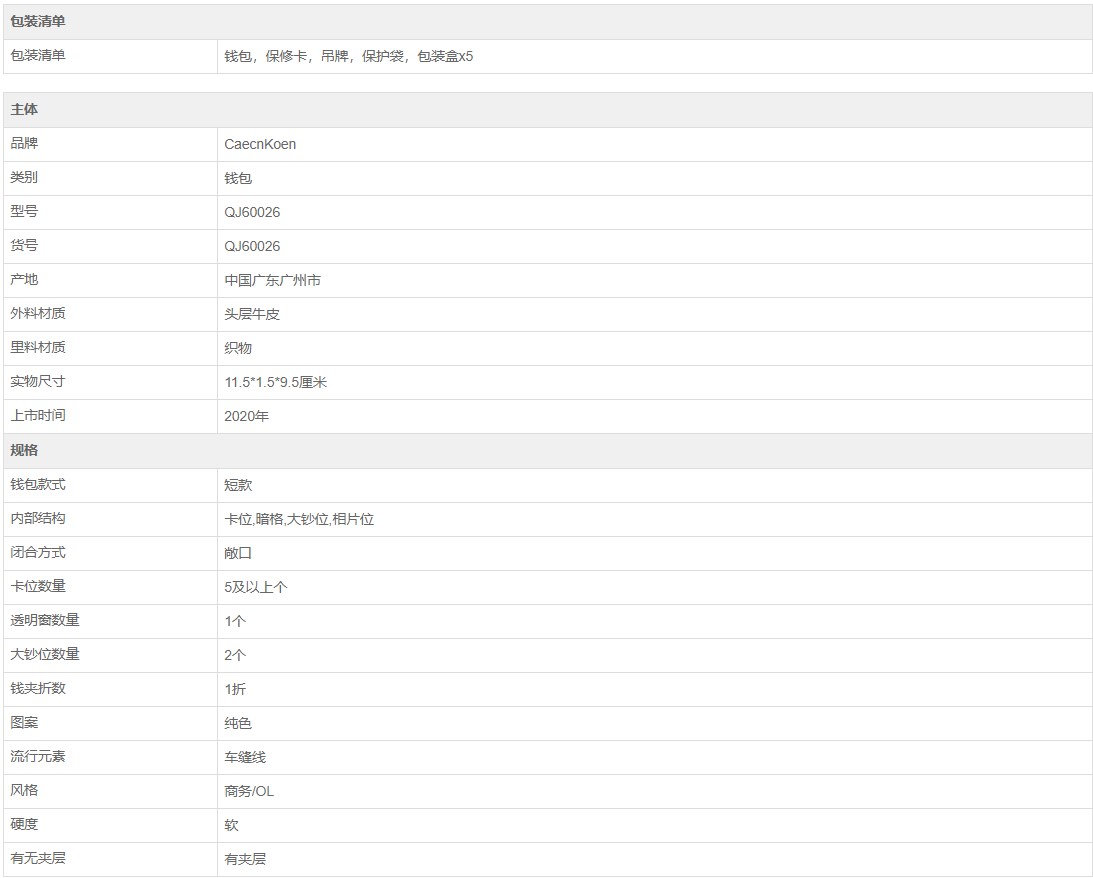Select the packing list contents text

click(349, 56)
